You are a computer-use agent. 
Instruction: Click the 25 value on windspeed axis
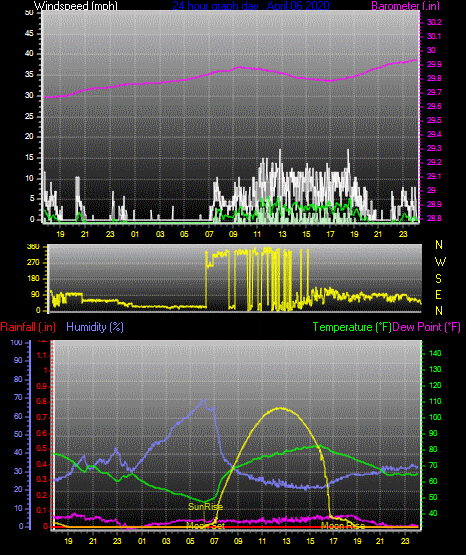[x=29, y=116]
